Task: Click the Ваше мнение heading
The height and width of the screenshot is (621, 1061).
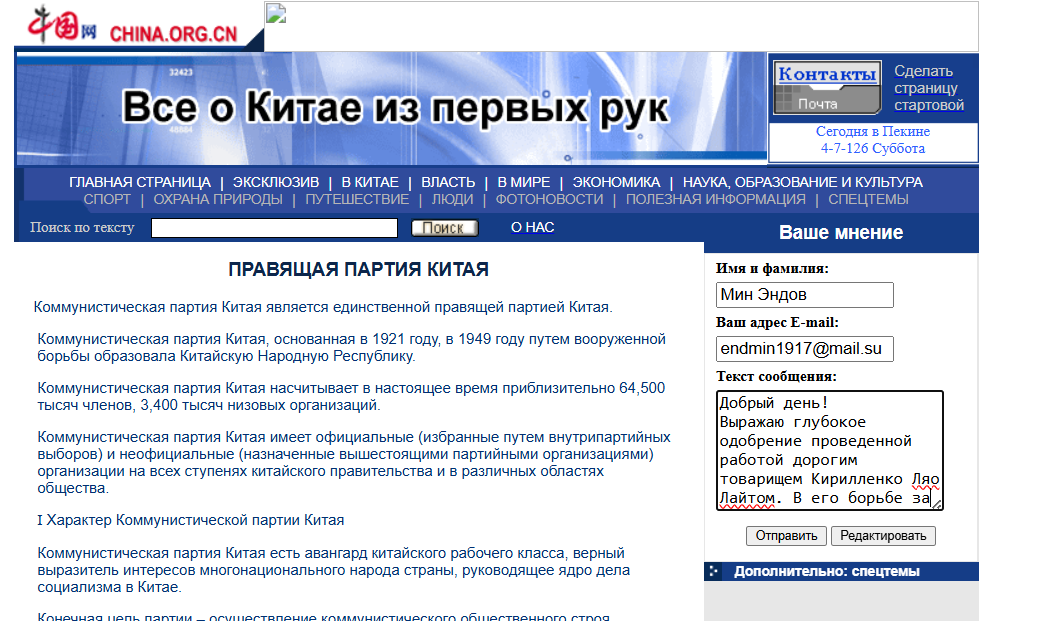Action: [x=841, y=233]
